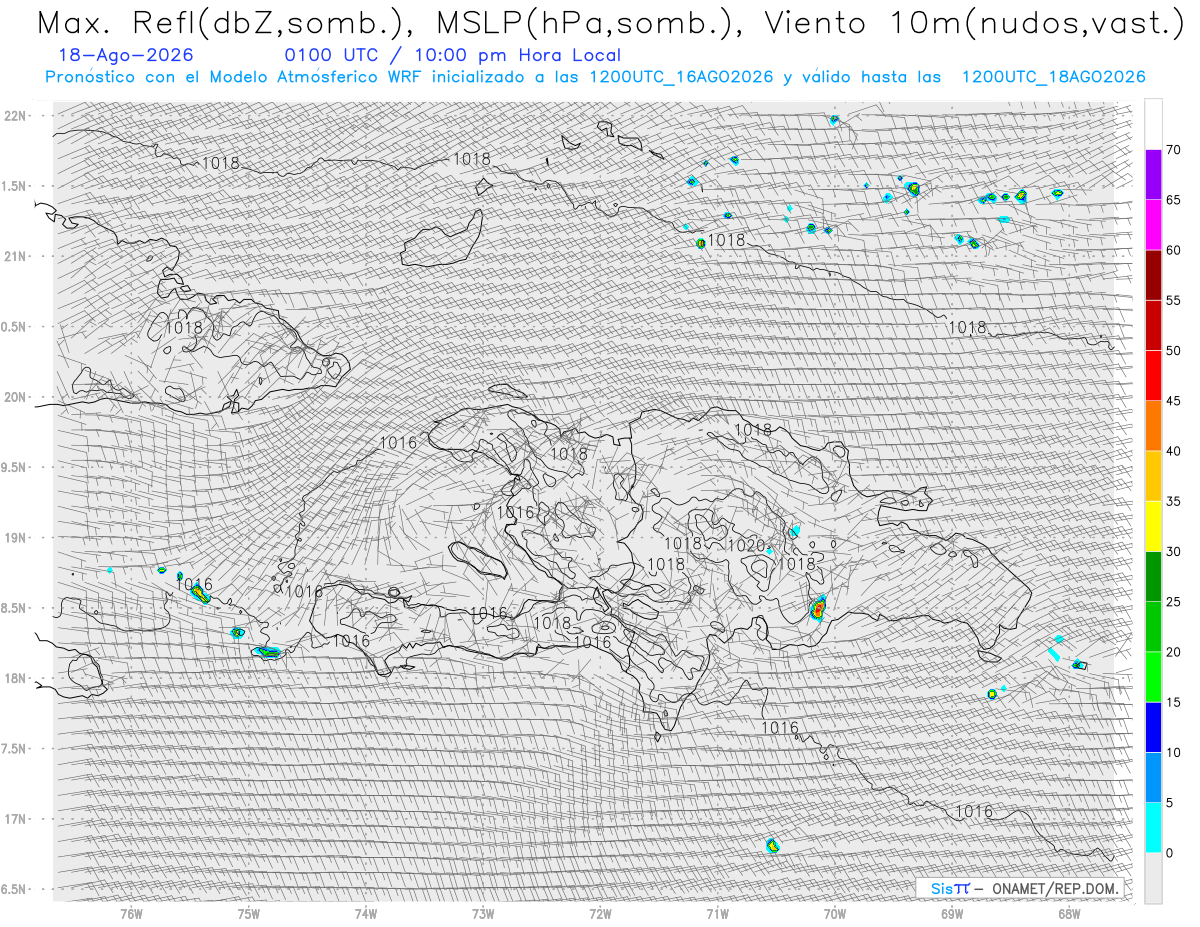Image resolution: width=1200 pixels, height=927 pixels.
Task: Click the '76W' longitude label
Action: [x=131, y=912]
